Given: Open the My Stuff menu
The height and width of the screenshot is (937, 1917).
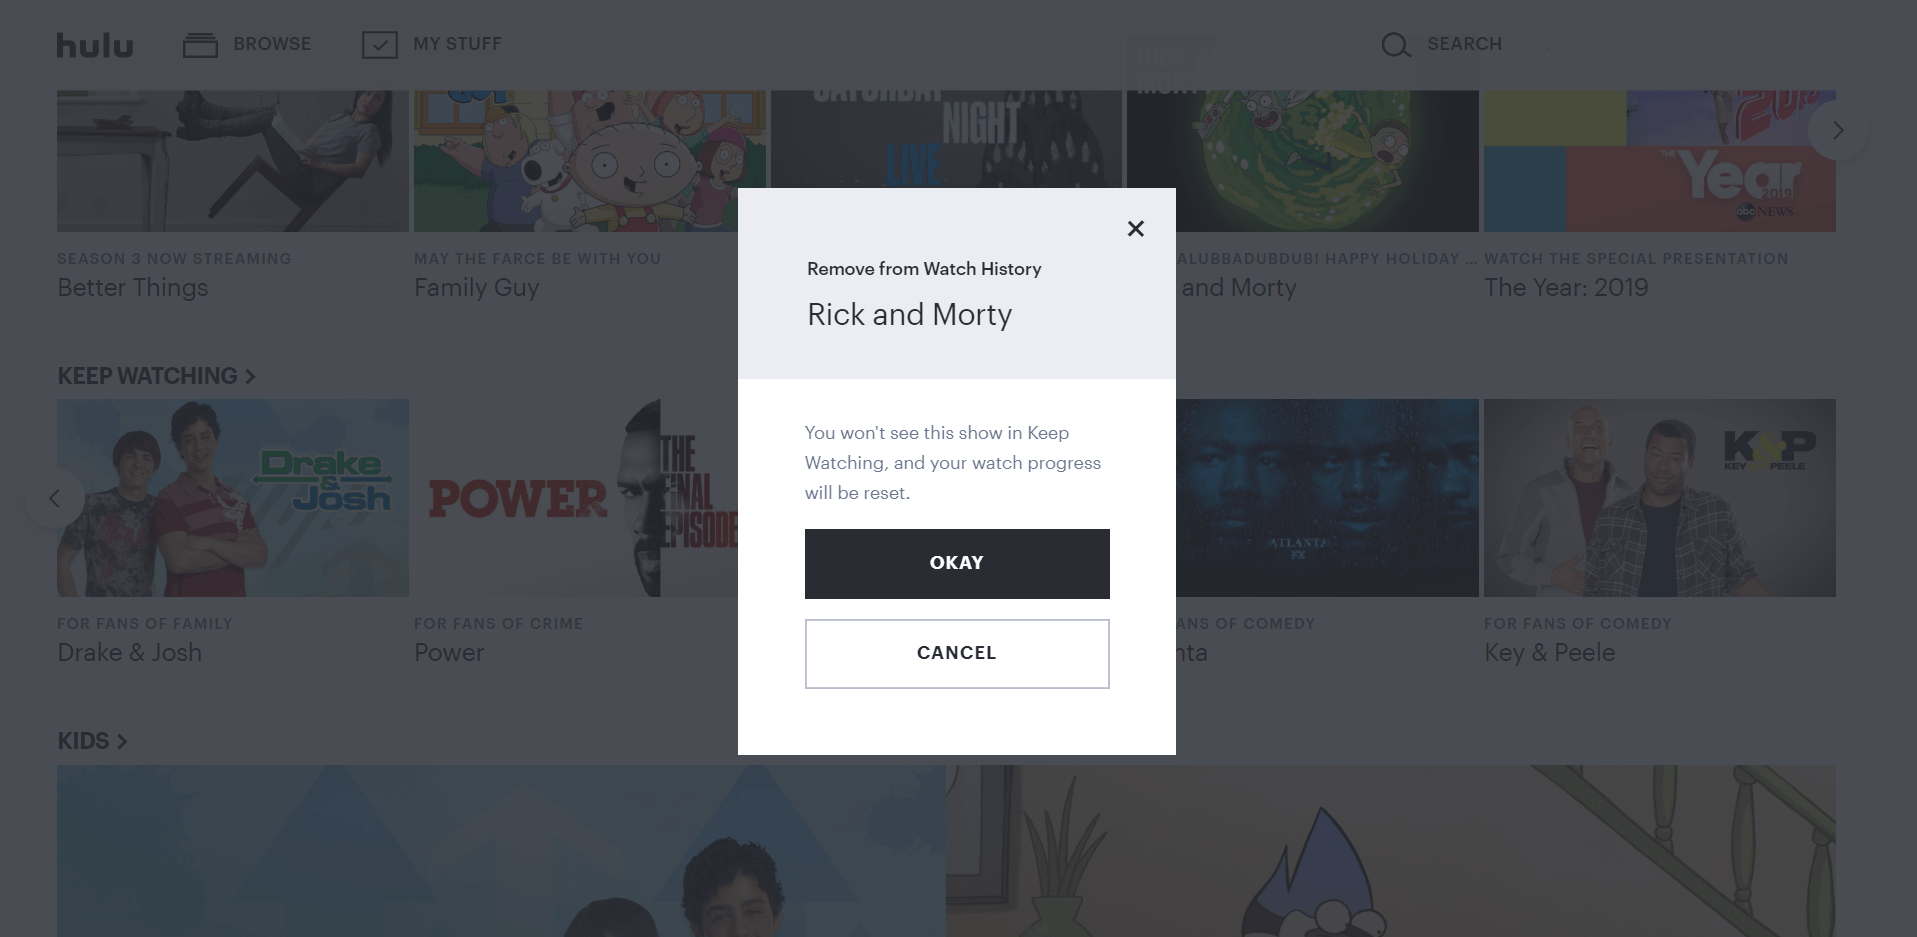Looking at the screenshot, I should point(457,44).
